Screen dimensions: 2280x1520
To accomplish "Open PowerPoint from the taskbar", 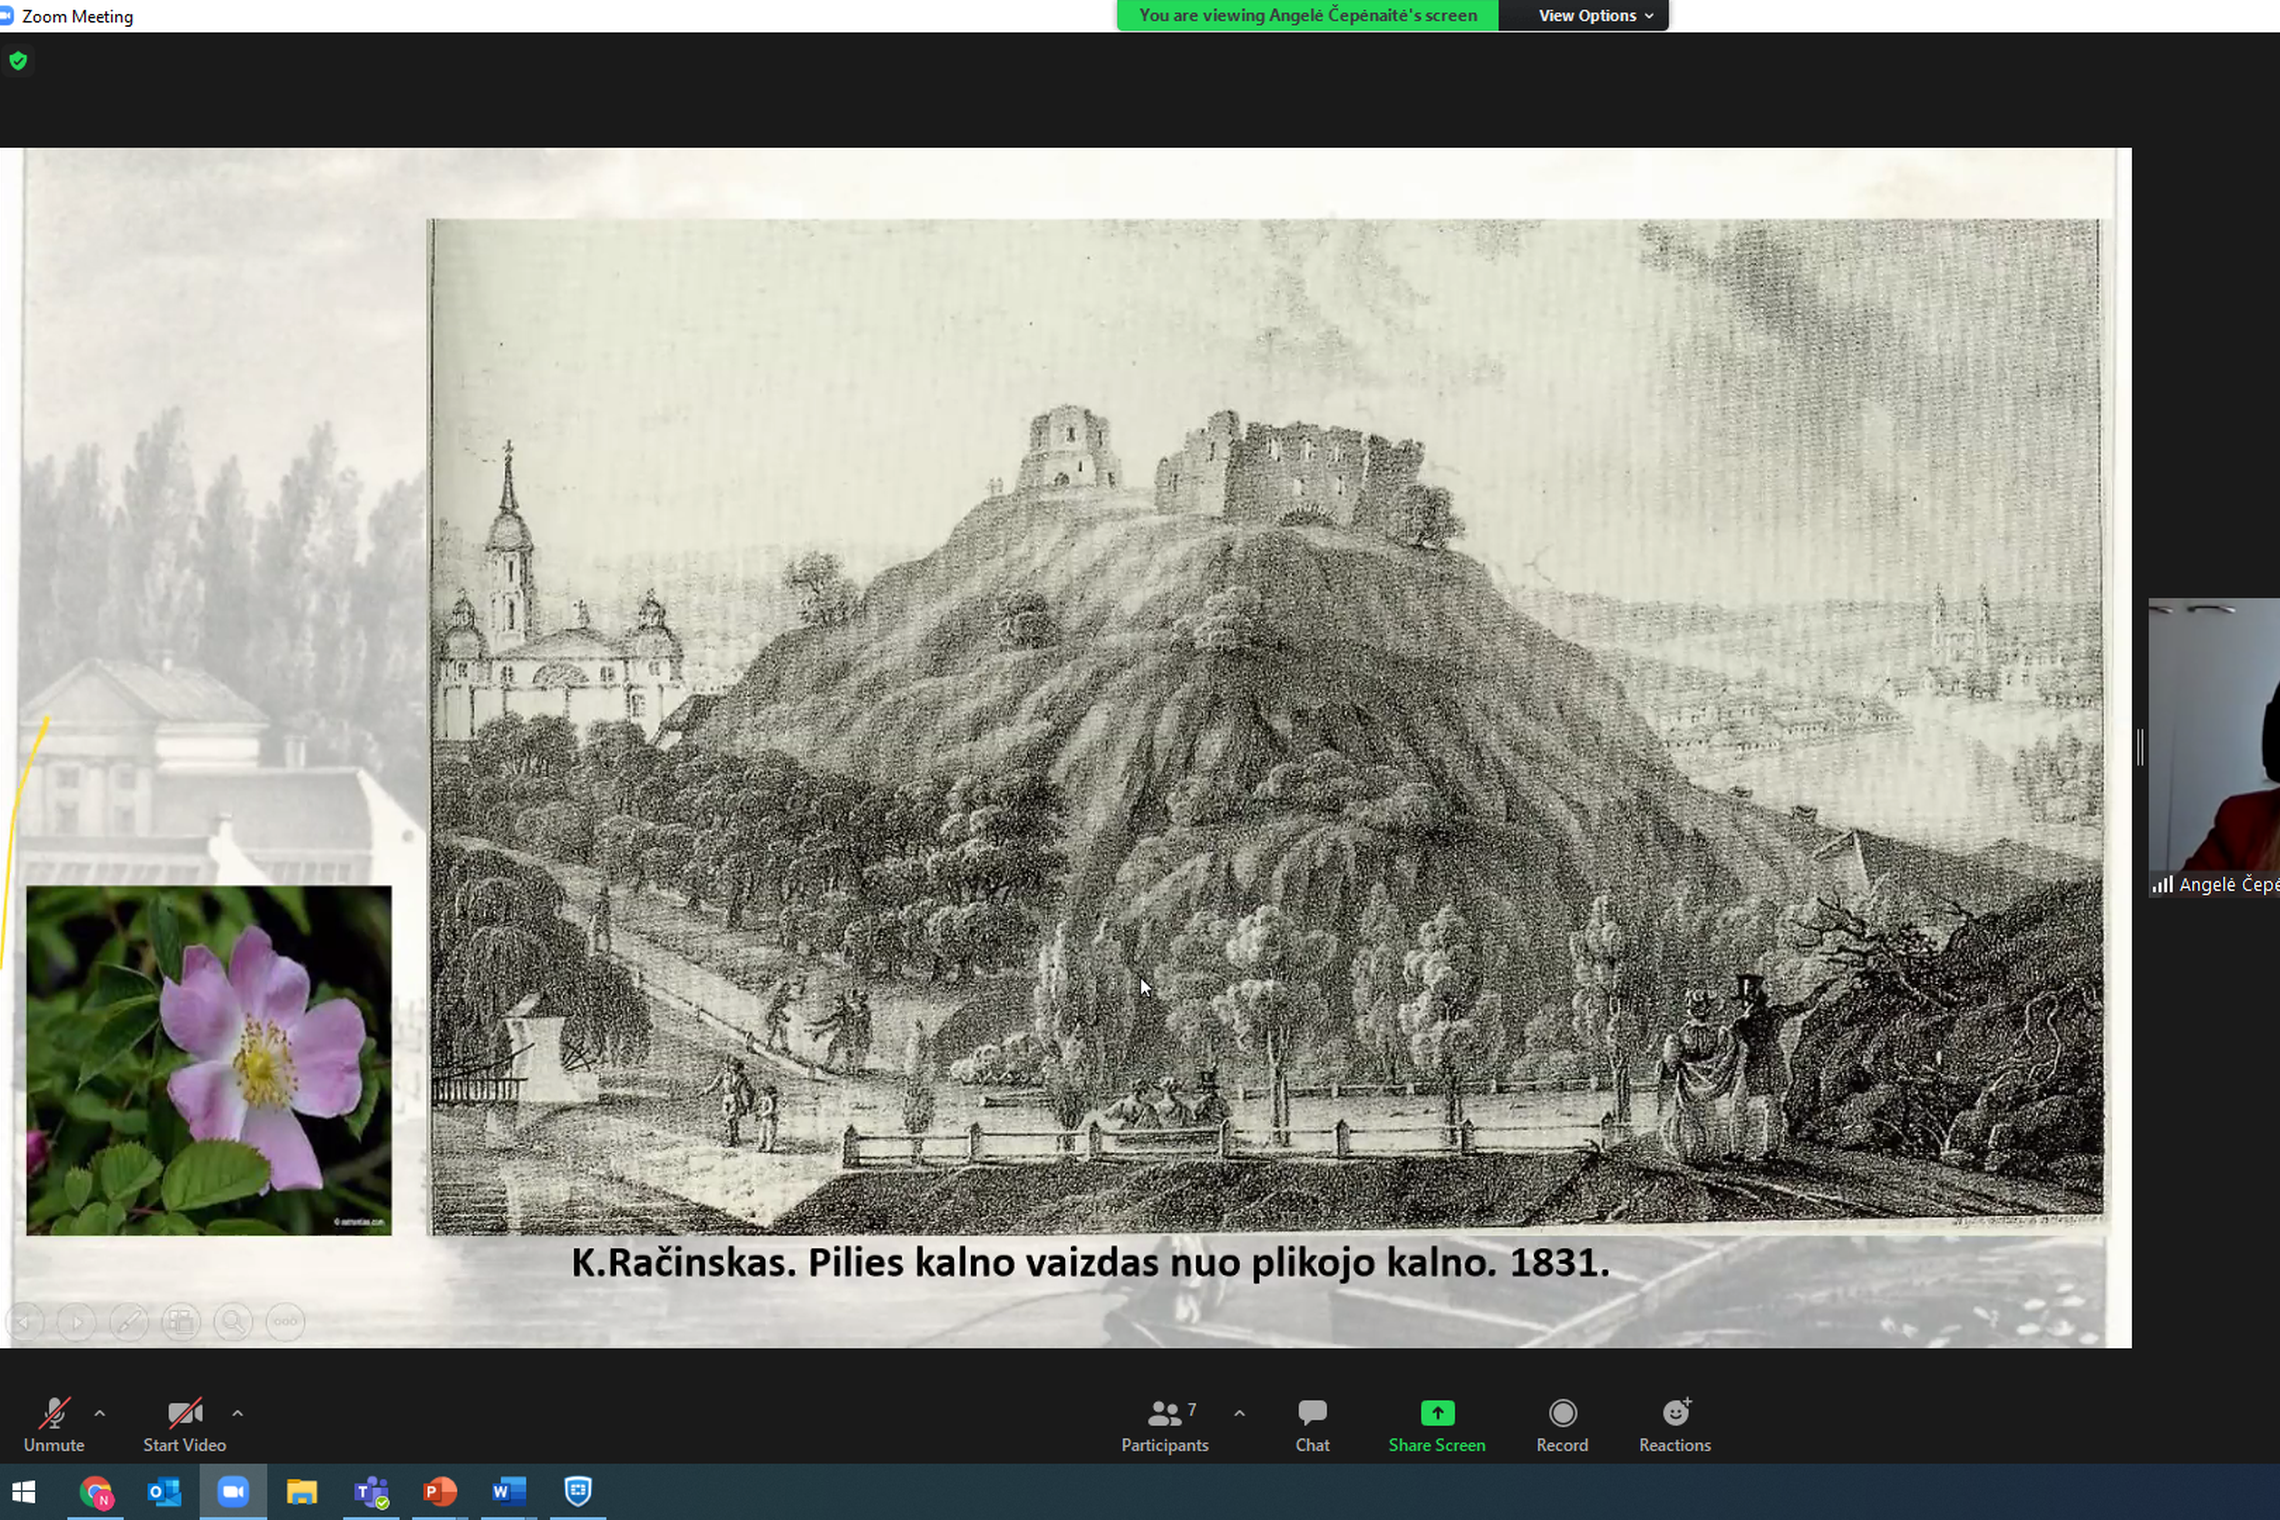I will click(x=440, y=1492).
